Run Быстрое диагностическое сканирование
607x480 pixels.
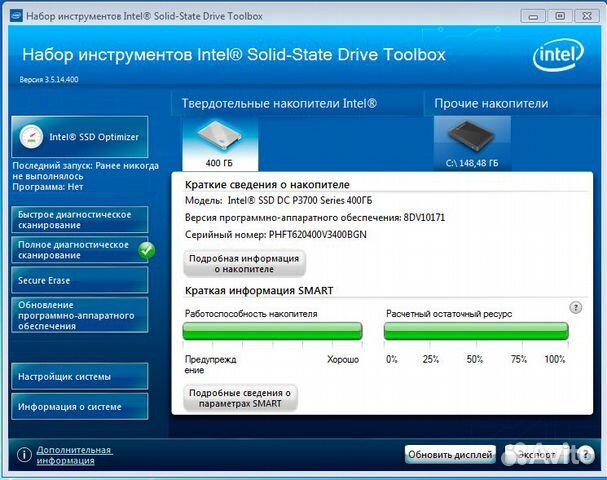point(78,220)
